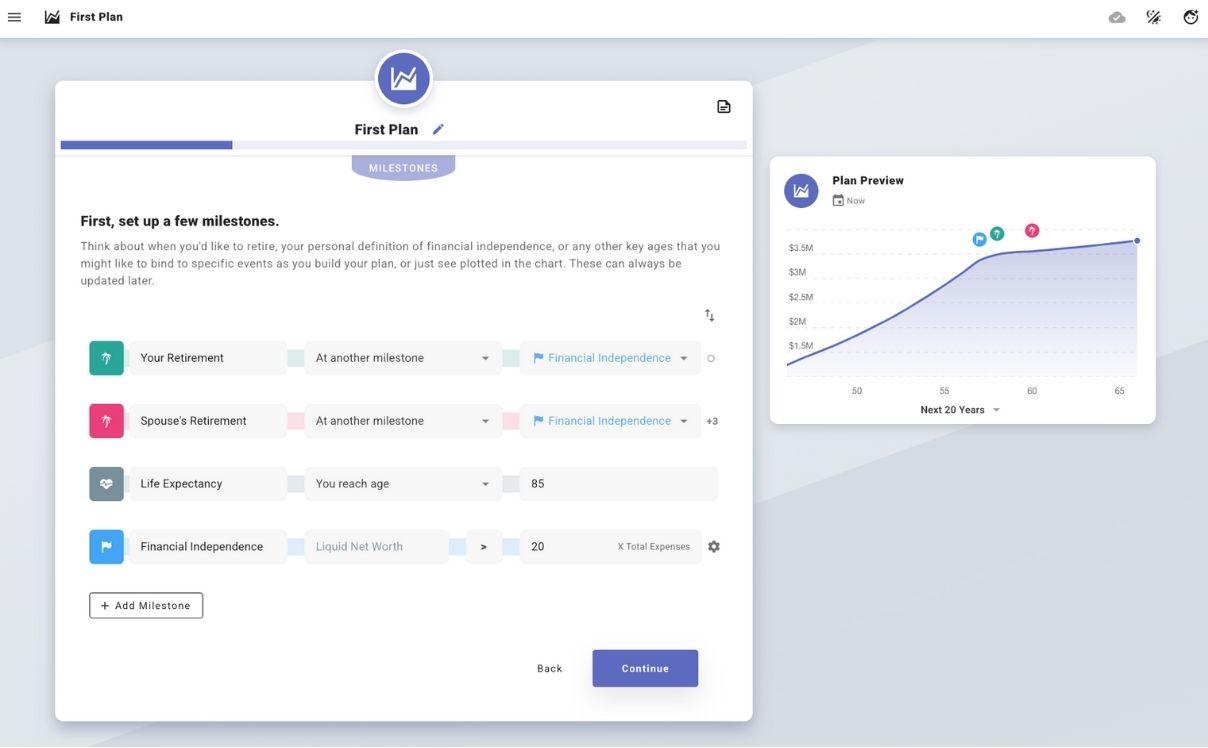
Task: Expand Your Retirement 'At another milestone' dropdown
Action: [402, 358]
